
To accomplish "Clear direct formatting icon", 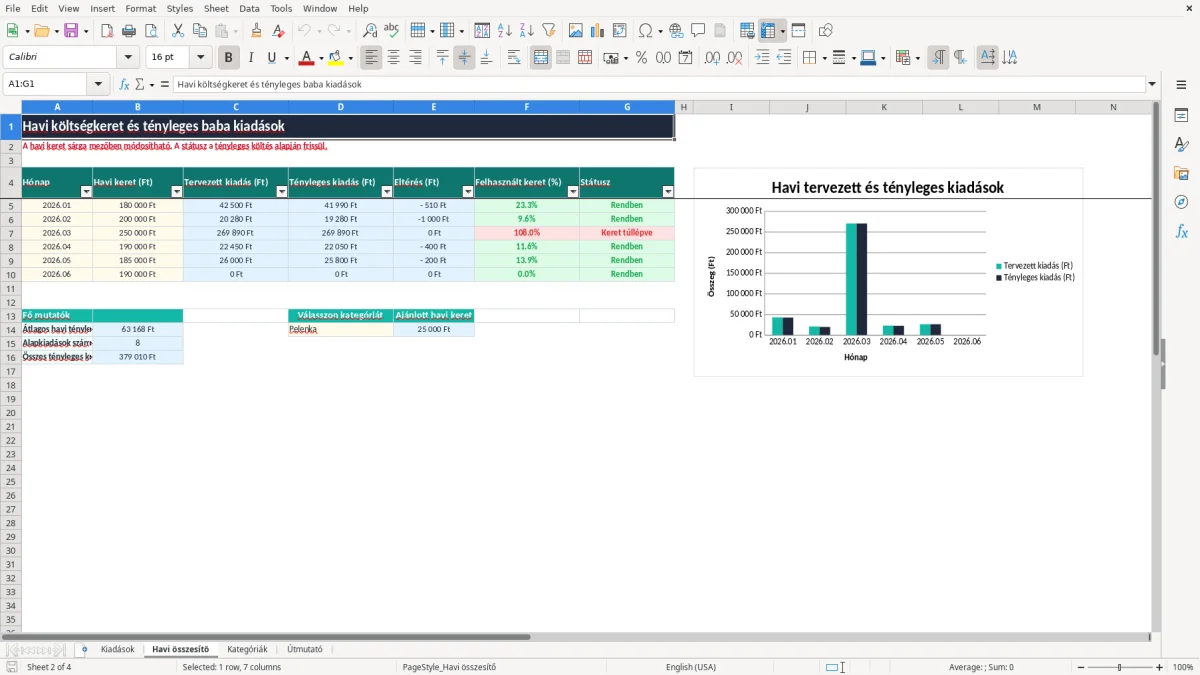I will tap(279, 31).
